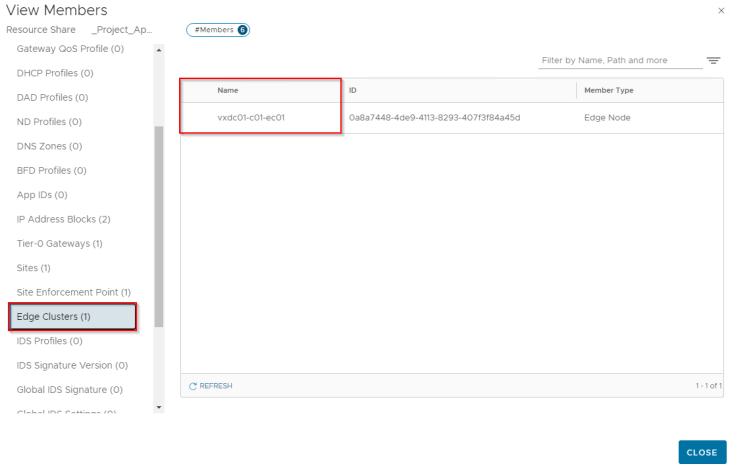The width and height of the screenshot is (730, 466).
Task: Select Edge Clusters (1)
Action: (73, 317)
